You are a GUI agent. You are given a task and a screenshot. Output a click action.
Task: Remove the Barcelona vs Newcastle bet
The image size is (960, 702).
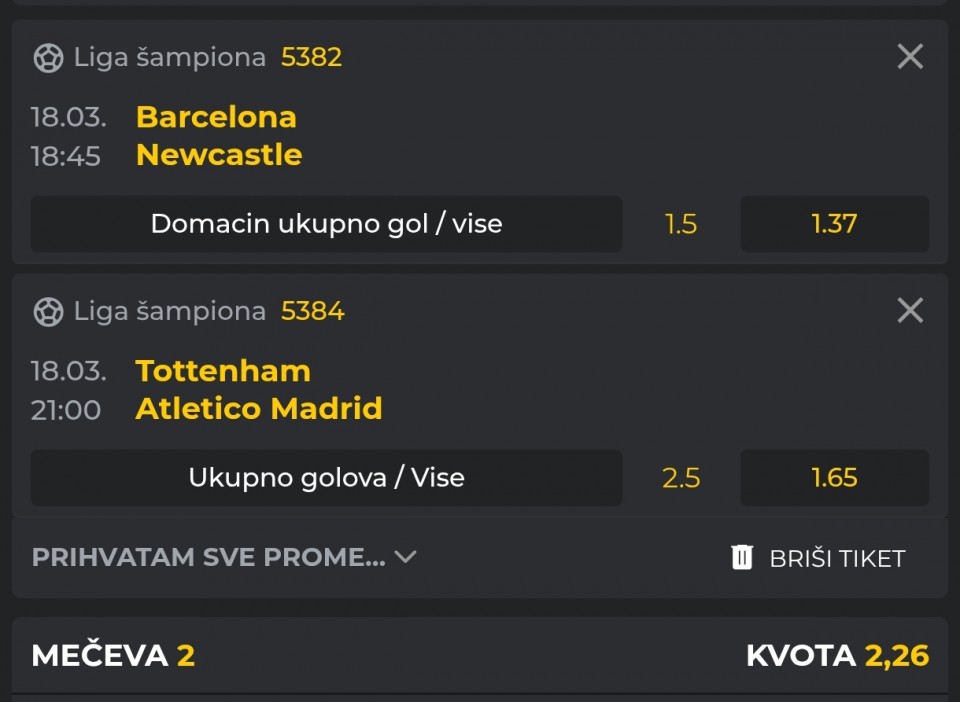(x=910, y=57)
